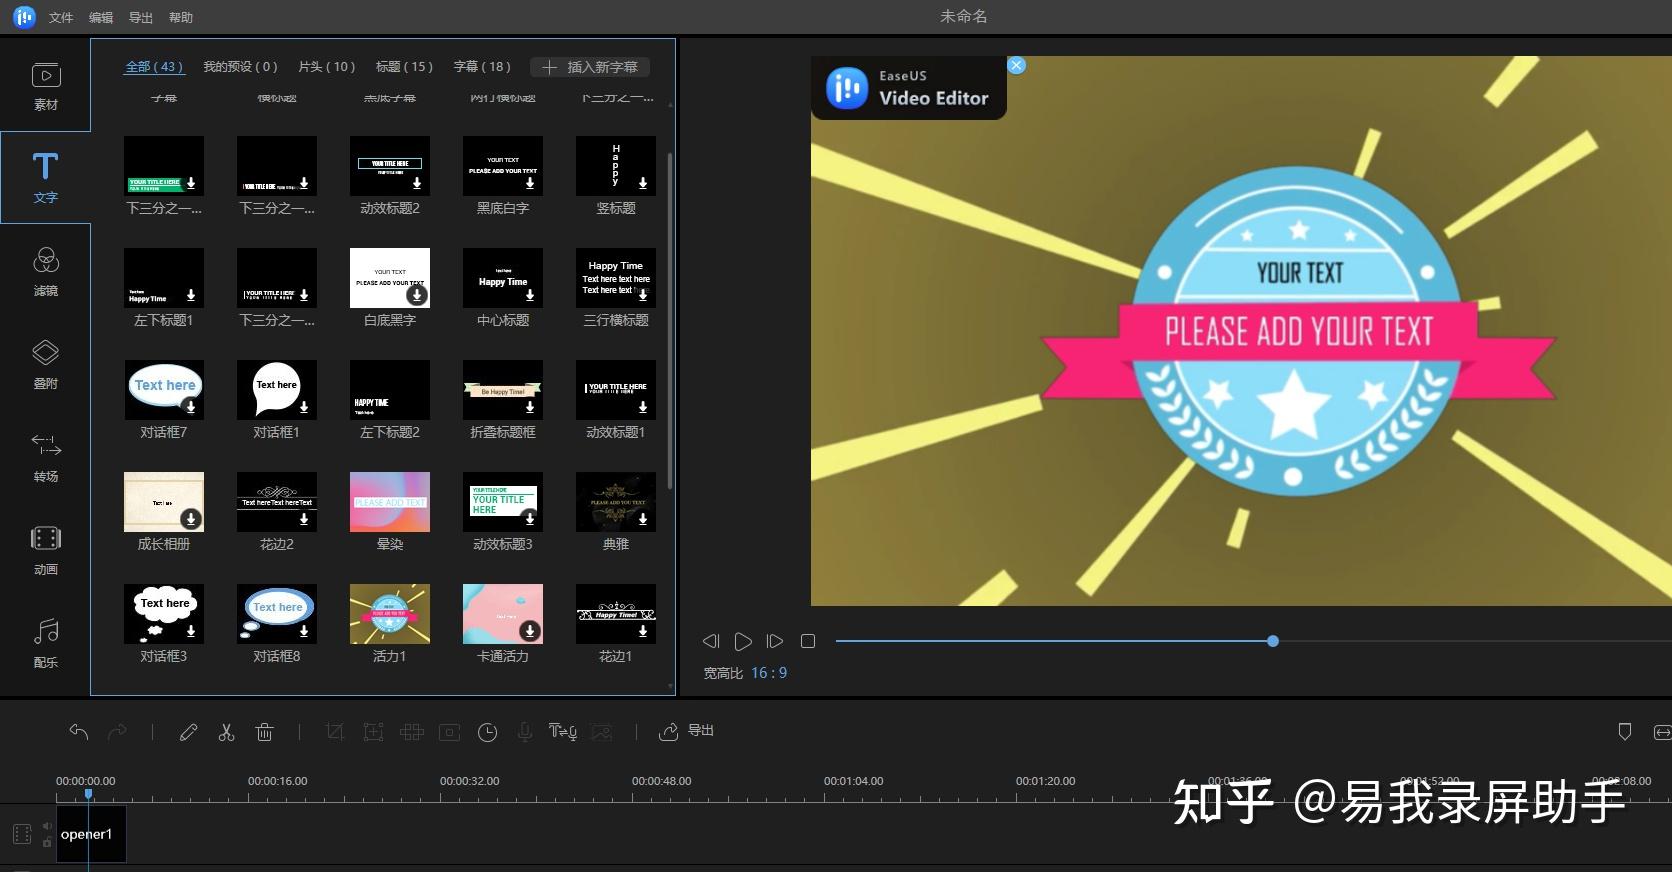This screenshot has width=1672, height=872.
Task: Select the crop tool icon
Action: tap(335, 732)
